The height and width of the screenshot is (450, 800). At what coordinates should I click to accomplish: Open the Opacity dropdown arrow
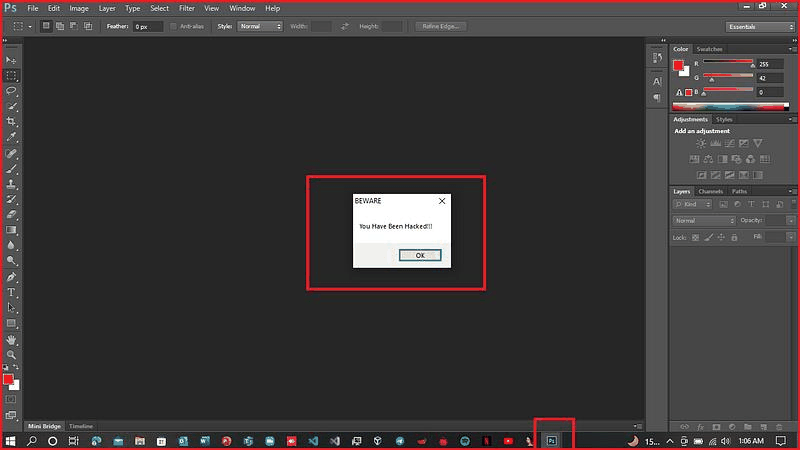(790, 220)
